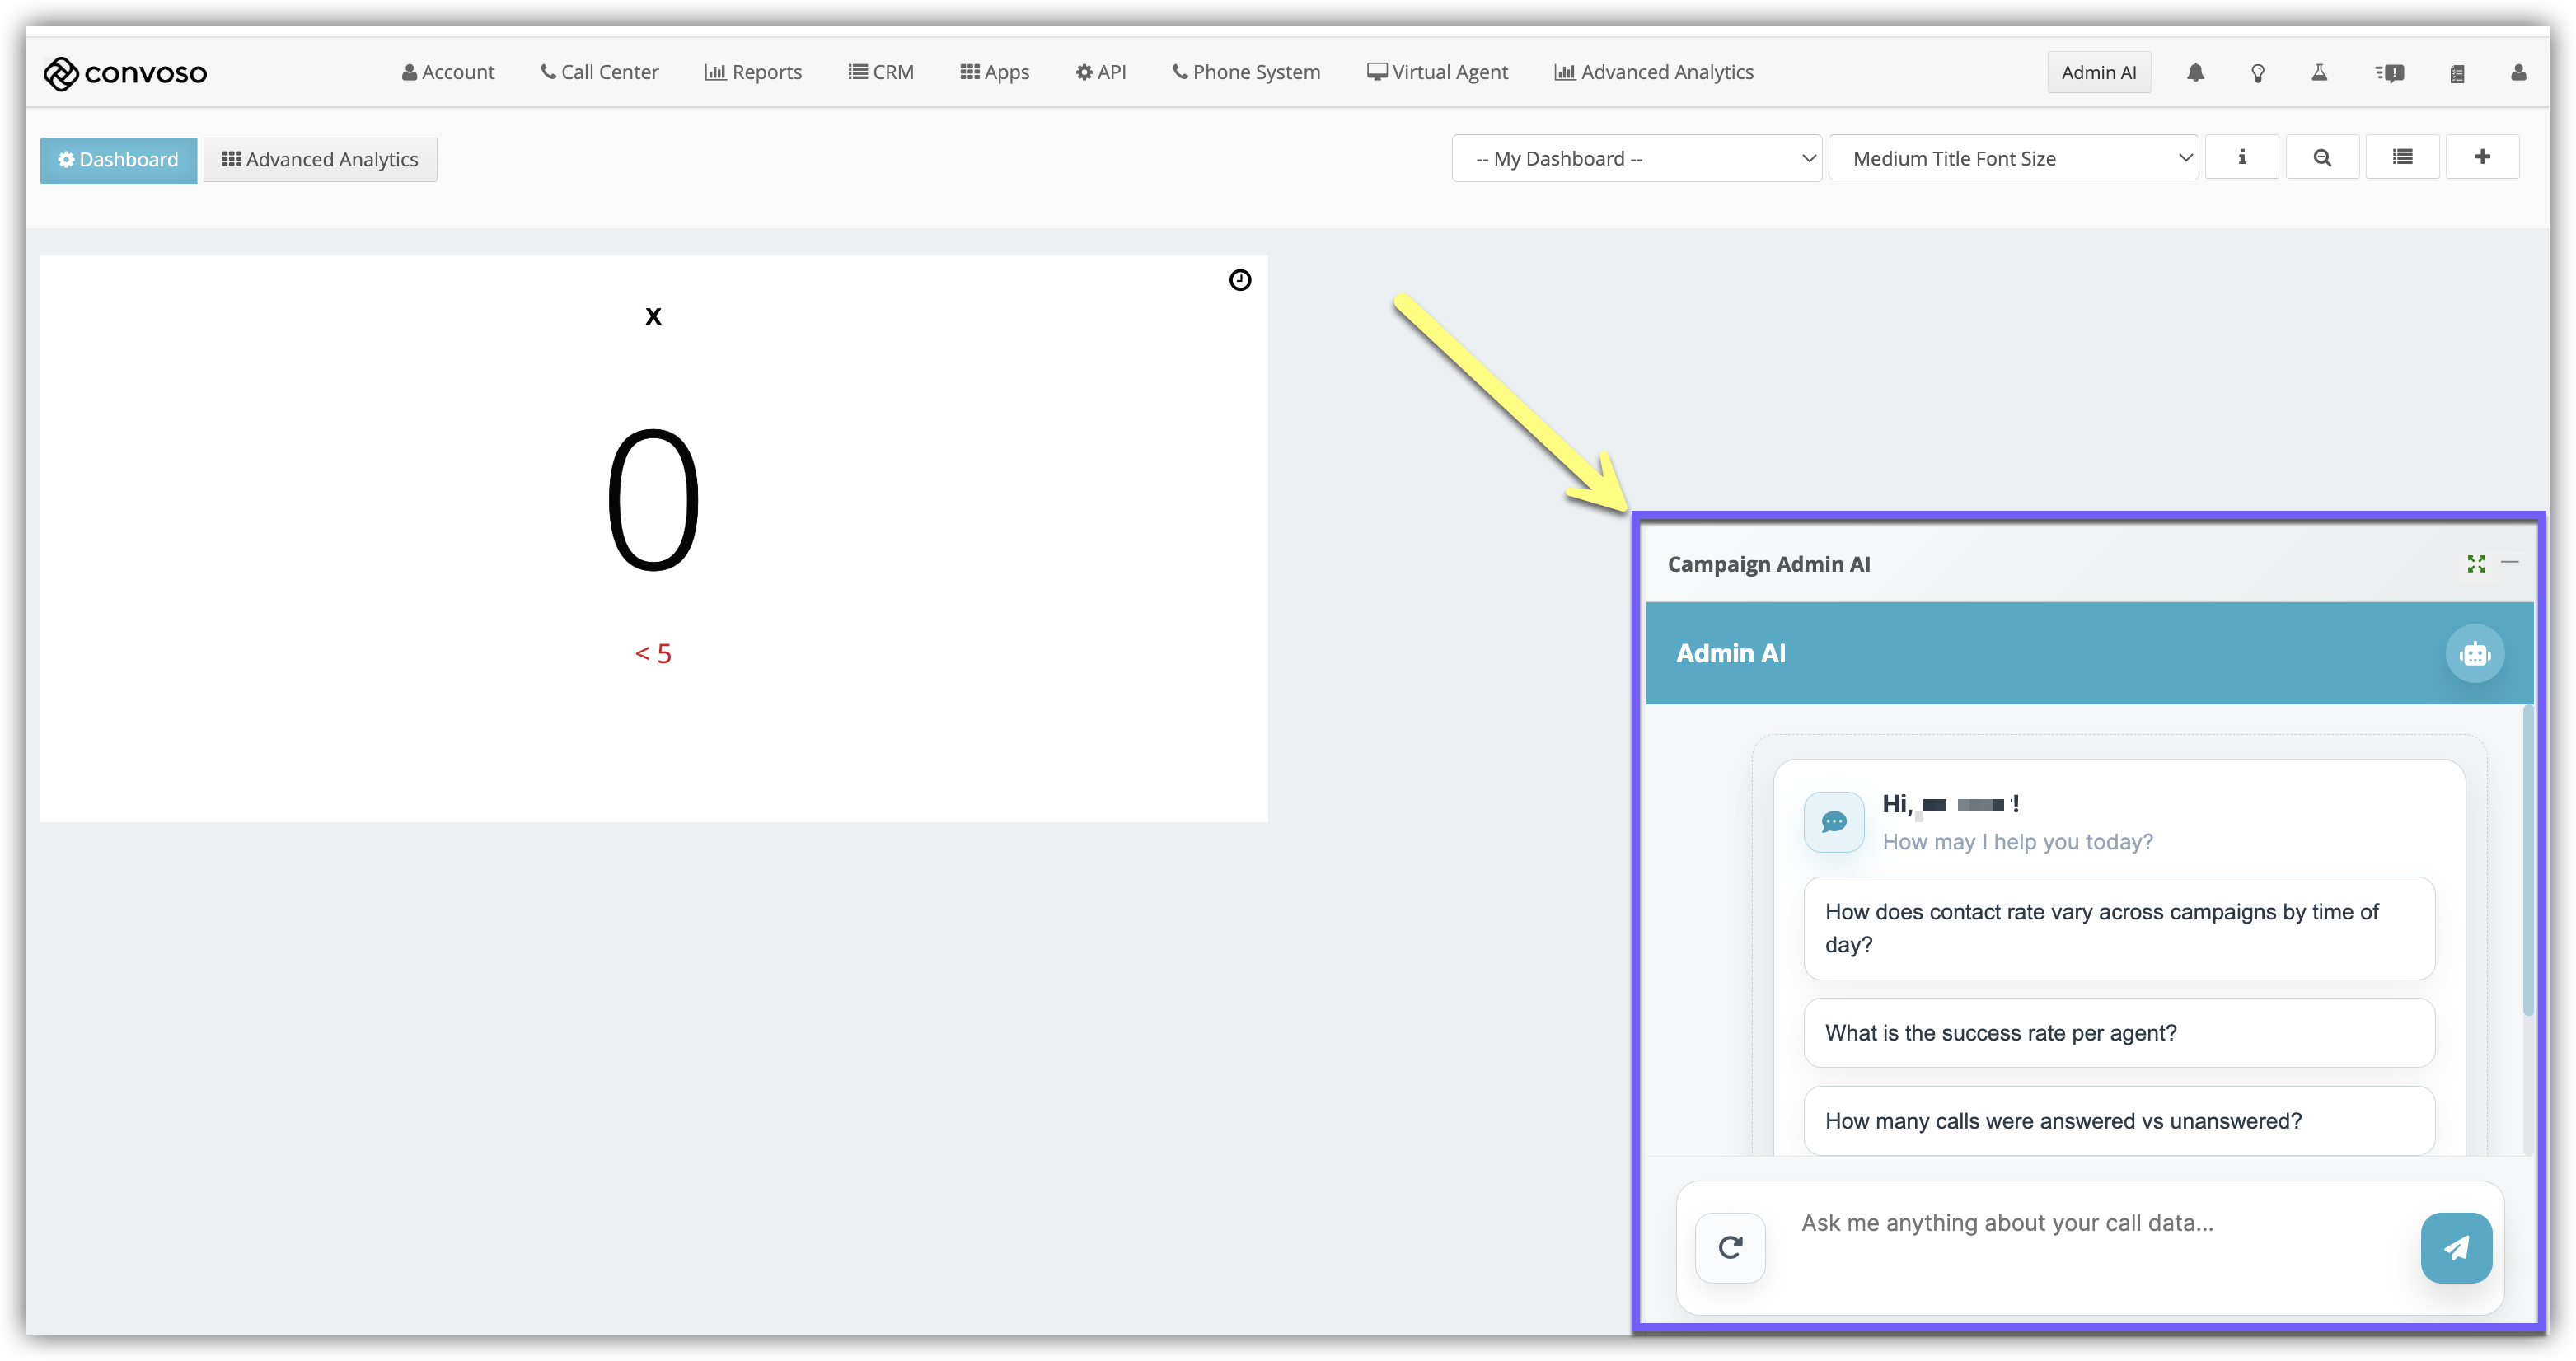Click the notification bell icon
Image resolution: width=2576 pixels, height=1361 pixels.
click(x=2195, y=73)
